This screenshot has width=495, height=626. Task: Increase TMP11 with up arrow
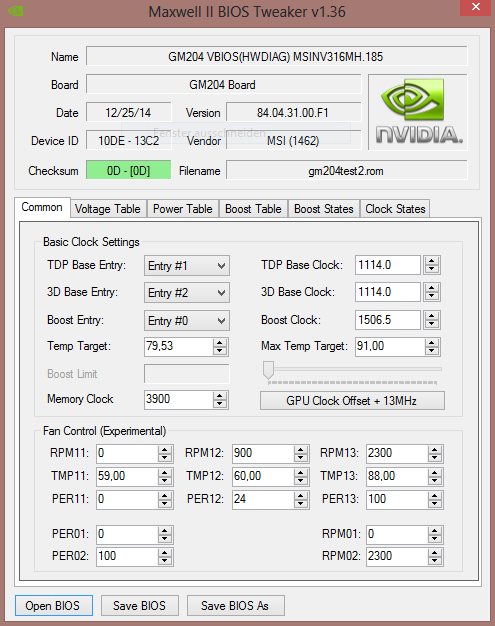tap(164, 472)
